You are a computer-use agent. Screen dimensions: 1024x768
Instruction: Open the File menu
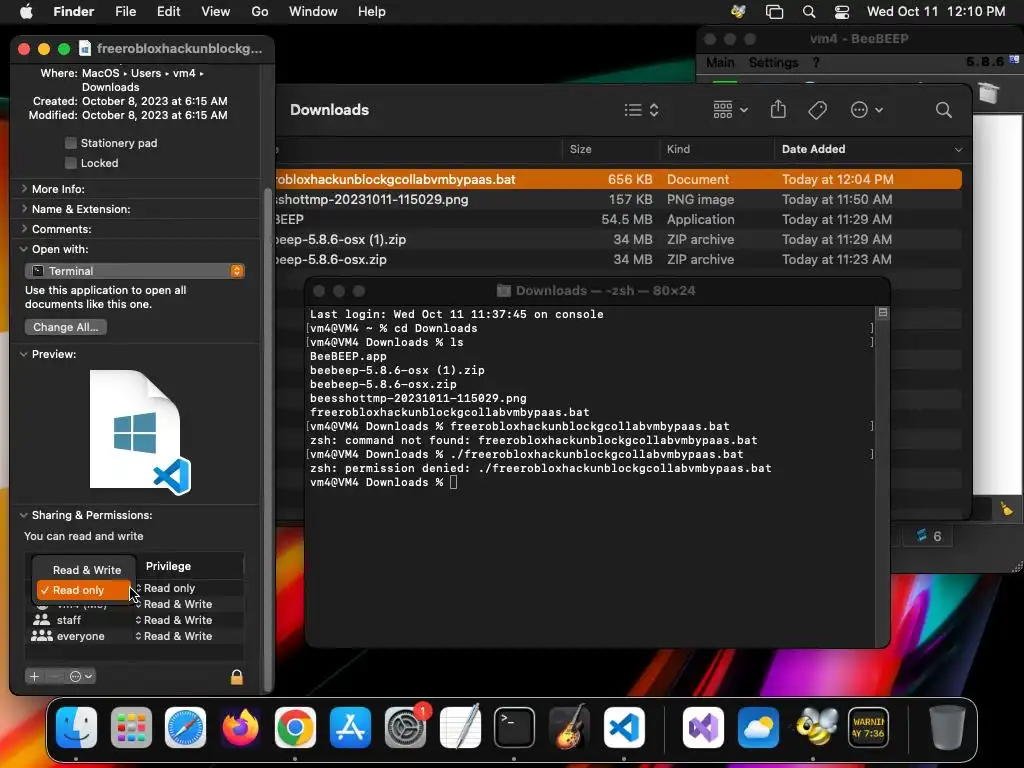125,12
